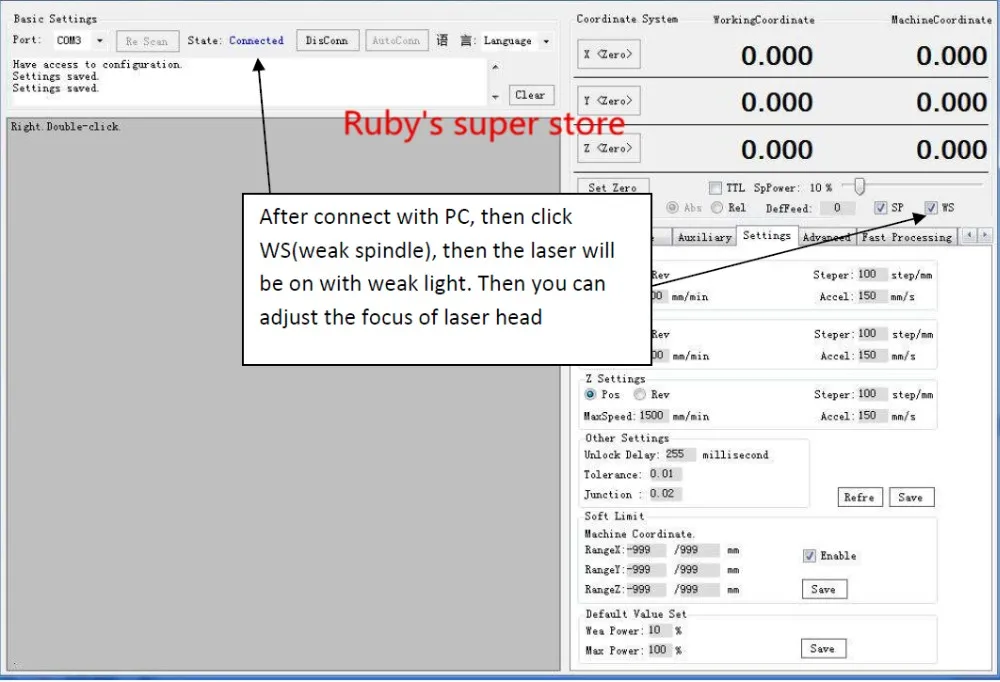This screenshot has height=682, width=1000.
Task: Toggle the SP checkbox
Action: coord(880,208)
